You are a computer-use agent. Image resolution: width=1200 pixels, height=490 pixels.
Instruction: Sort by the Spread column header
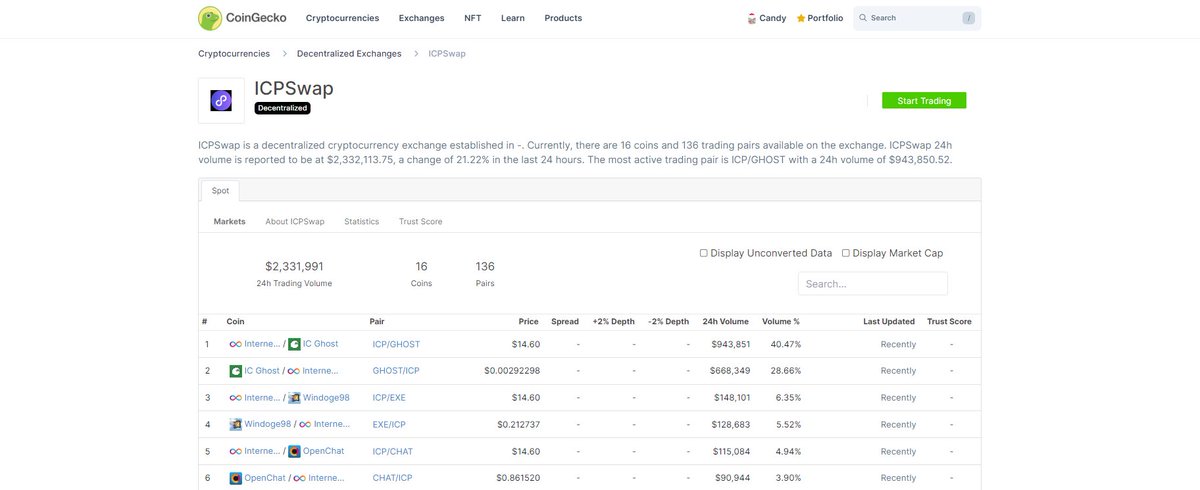pyautogui.click(x=565, y=322)
